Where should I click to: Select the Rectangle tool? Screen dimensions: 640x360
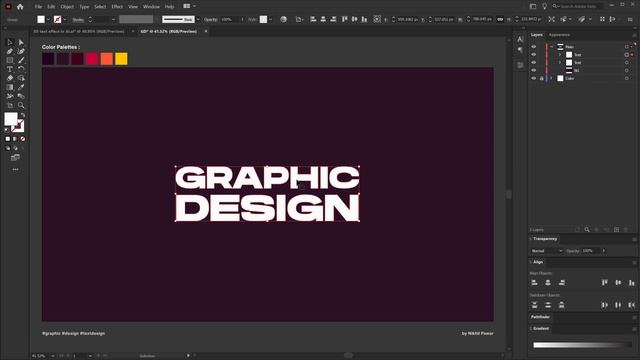pyautogui.click(x=10, y=60)
